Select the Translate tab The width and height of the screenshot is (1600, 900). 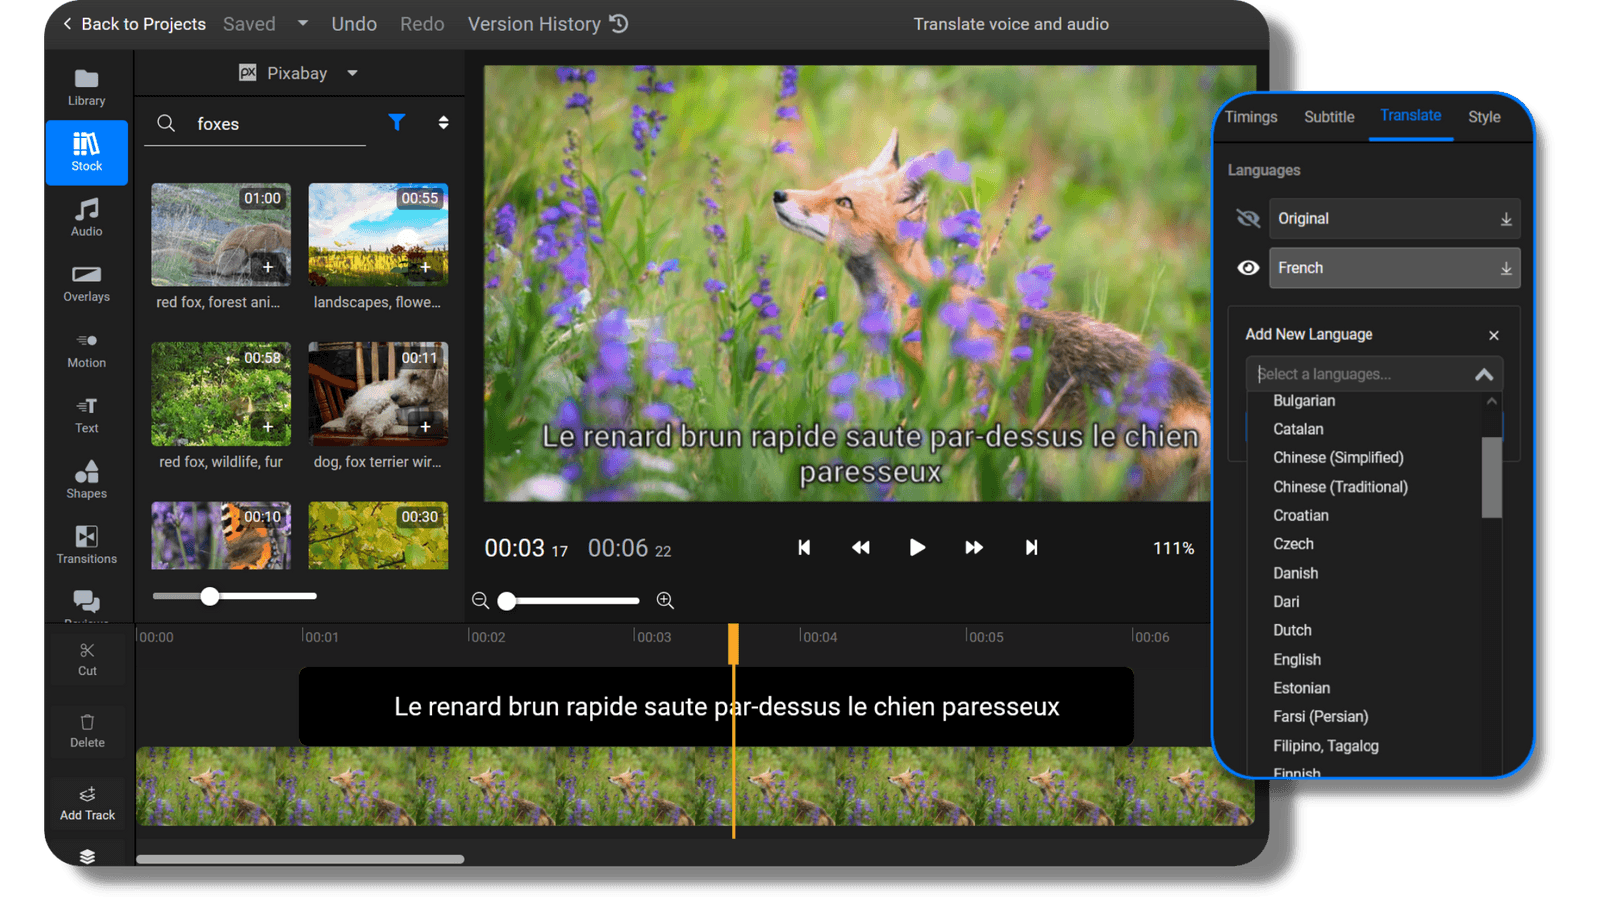tap(1411, 116)
